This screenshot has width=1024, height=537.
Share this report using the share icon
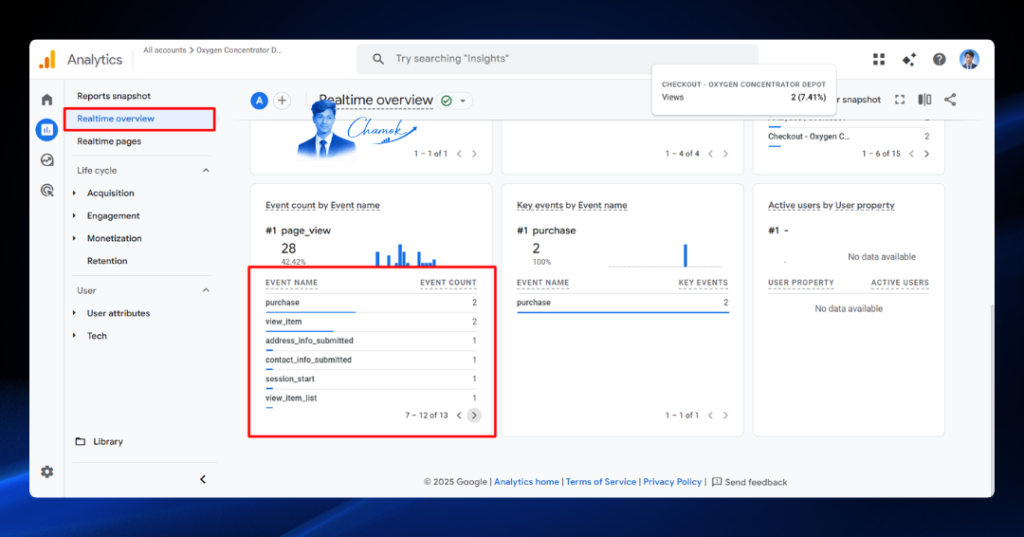point(950,99)
